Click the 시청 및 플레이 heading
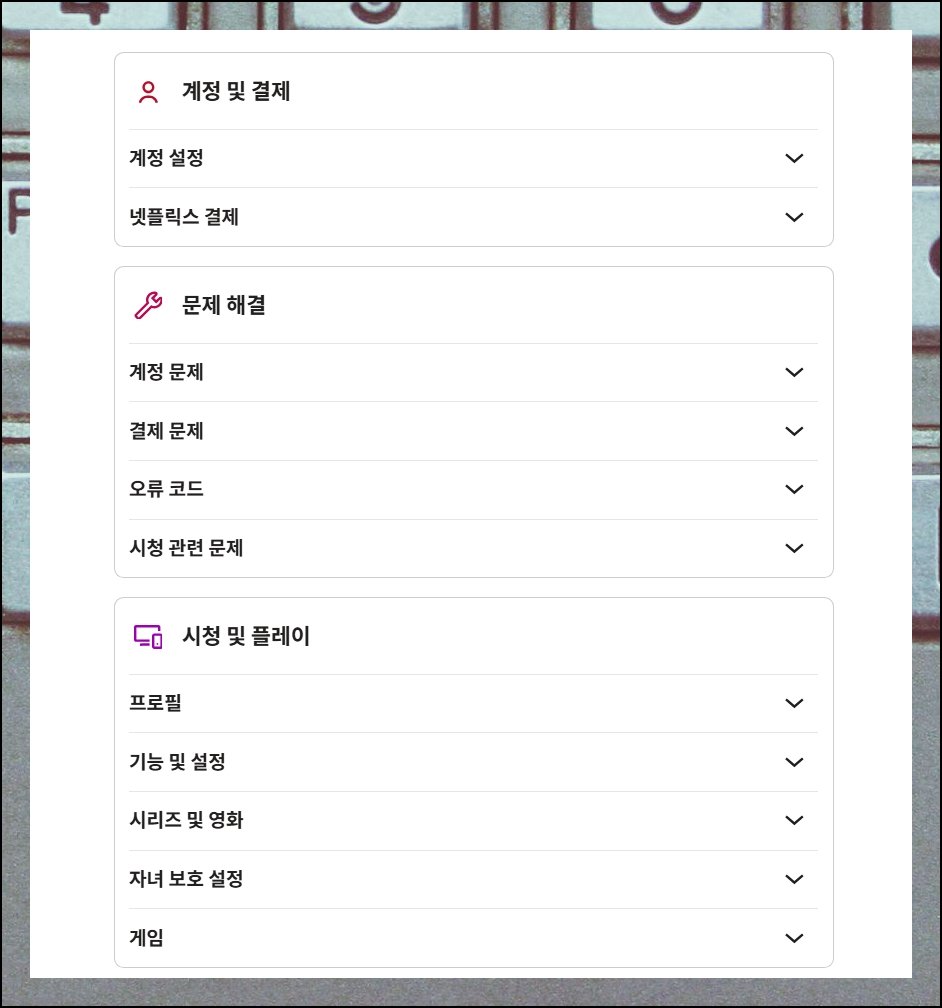Screen dimensions: 942x1008 246,636
